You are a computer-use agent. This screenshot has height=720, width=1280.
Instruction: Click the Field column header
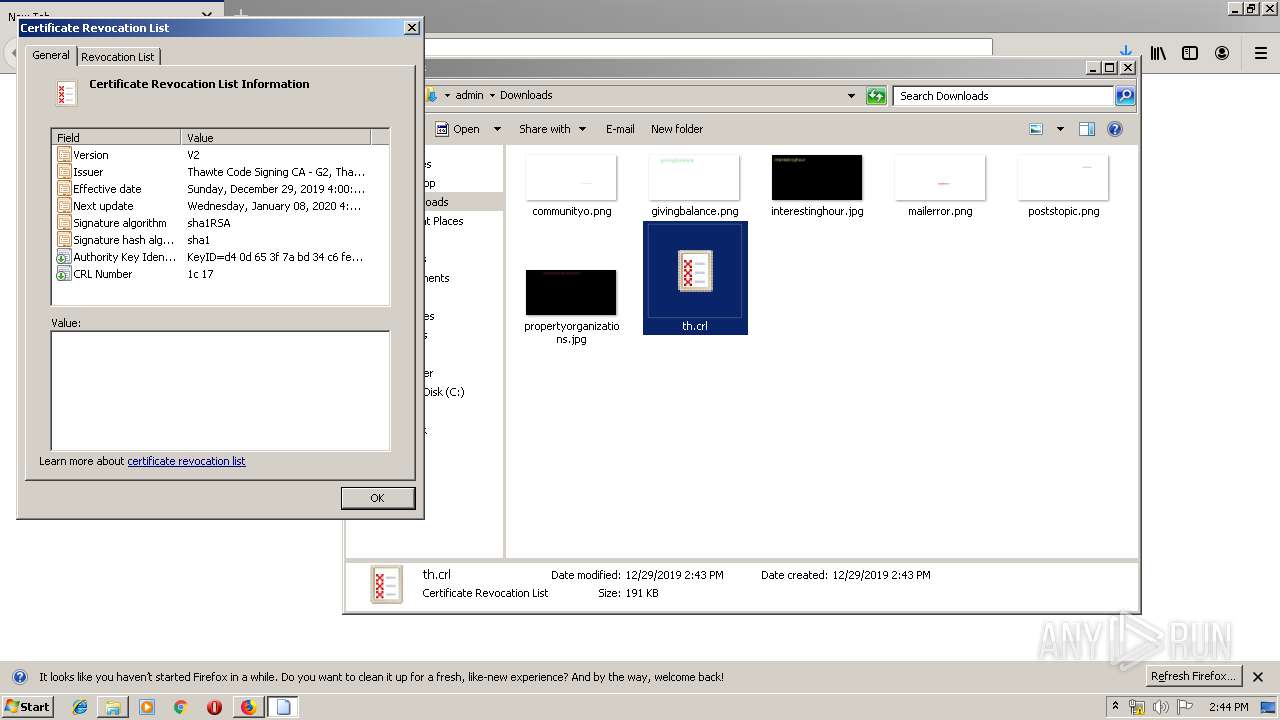(x=116, y=137)
